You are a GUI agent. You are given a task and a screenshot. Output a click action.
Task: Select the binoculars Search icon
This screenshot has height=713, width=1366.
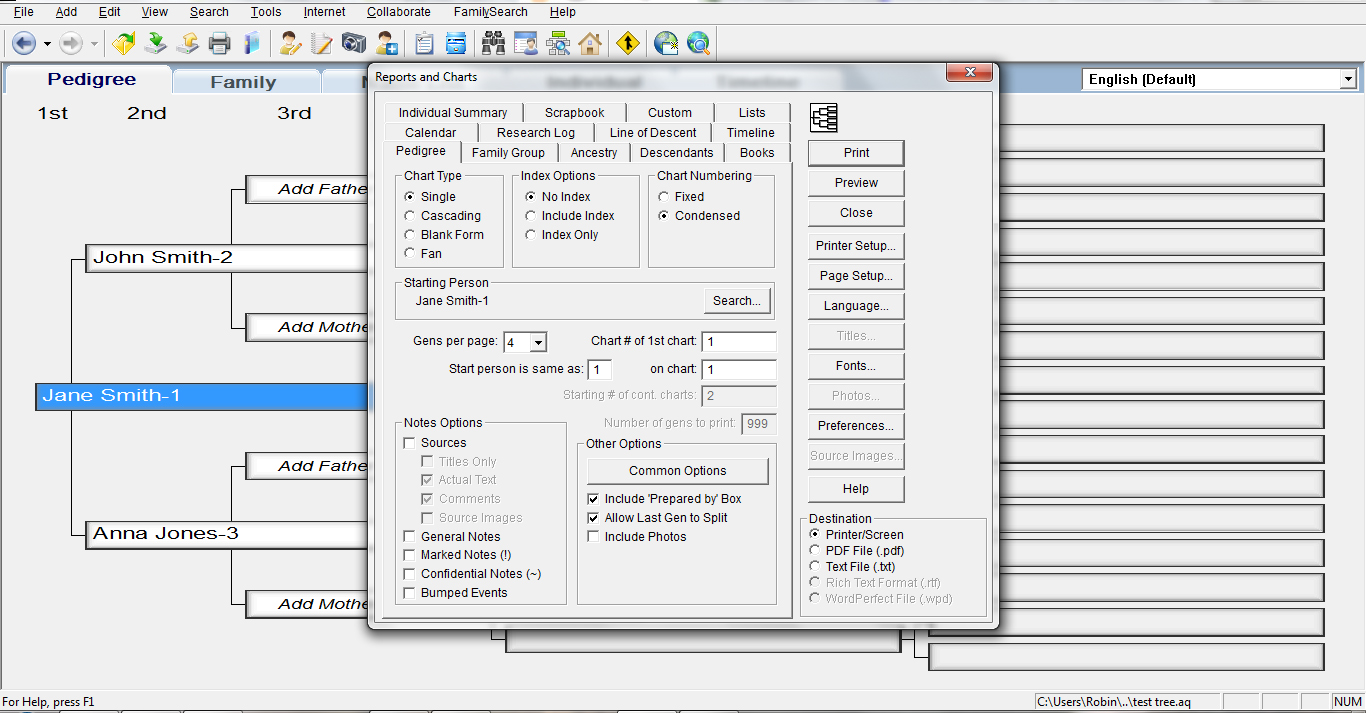(491, 43)
